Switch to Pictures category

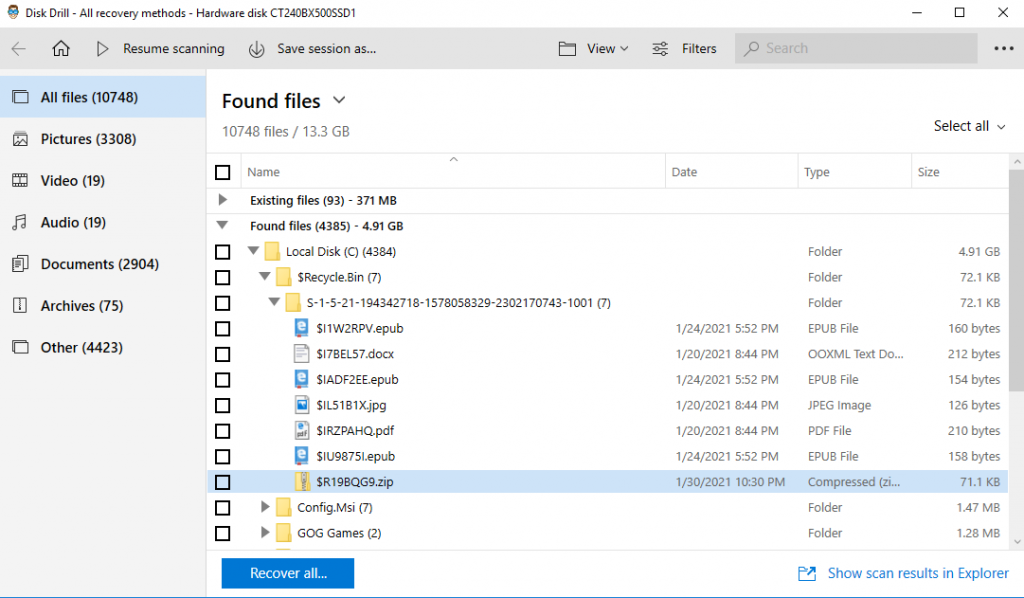click(x=88, y=139)
